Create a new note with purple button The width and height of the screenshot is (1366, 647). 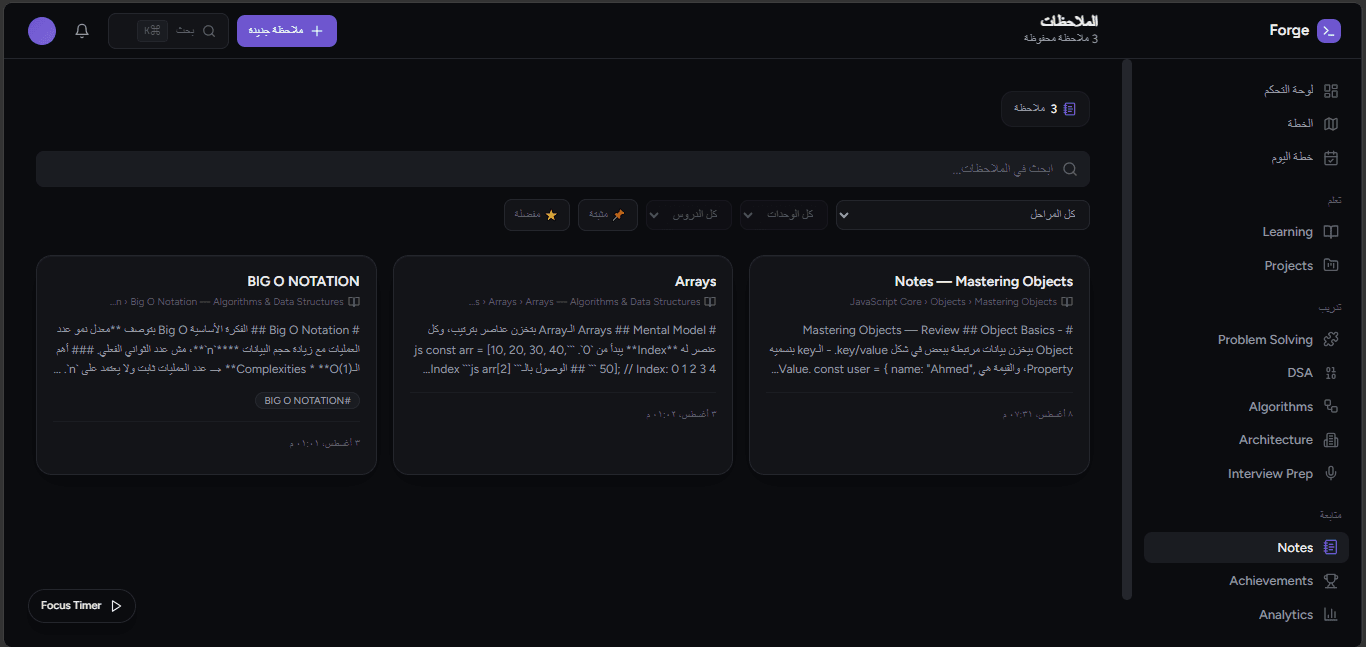click(x=287, y=31)
